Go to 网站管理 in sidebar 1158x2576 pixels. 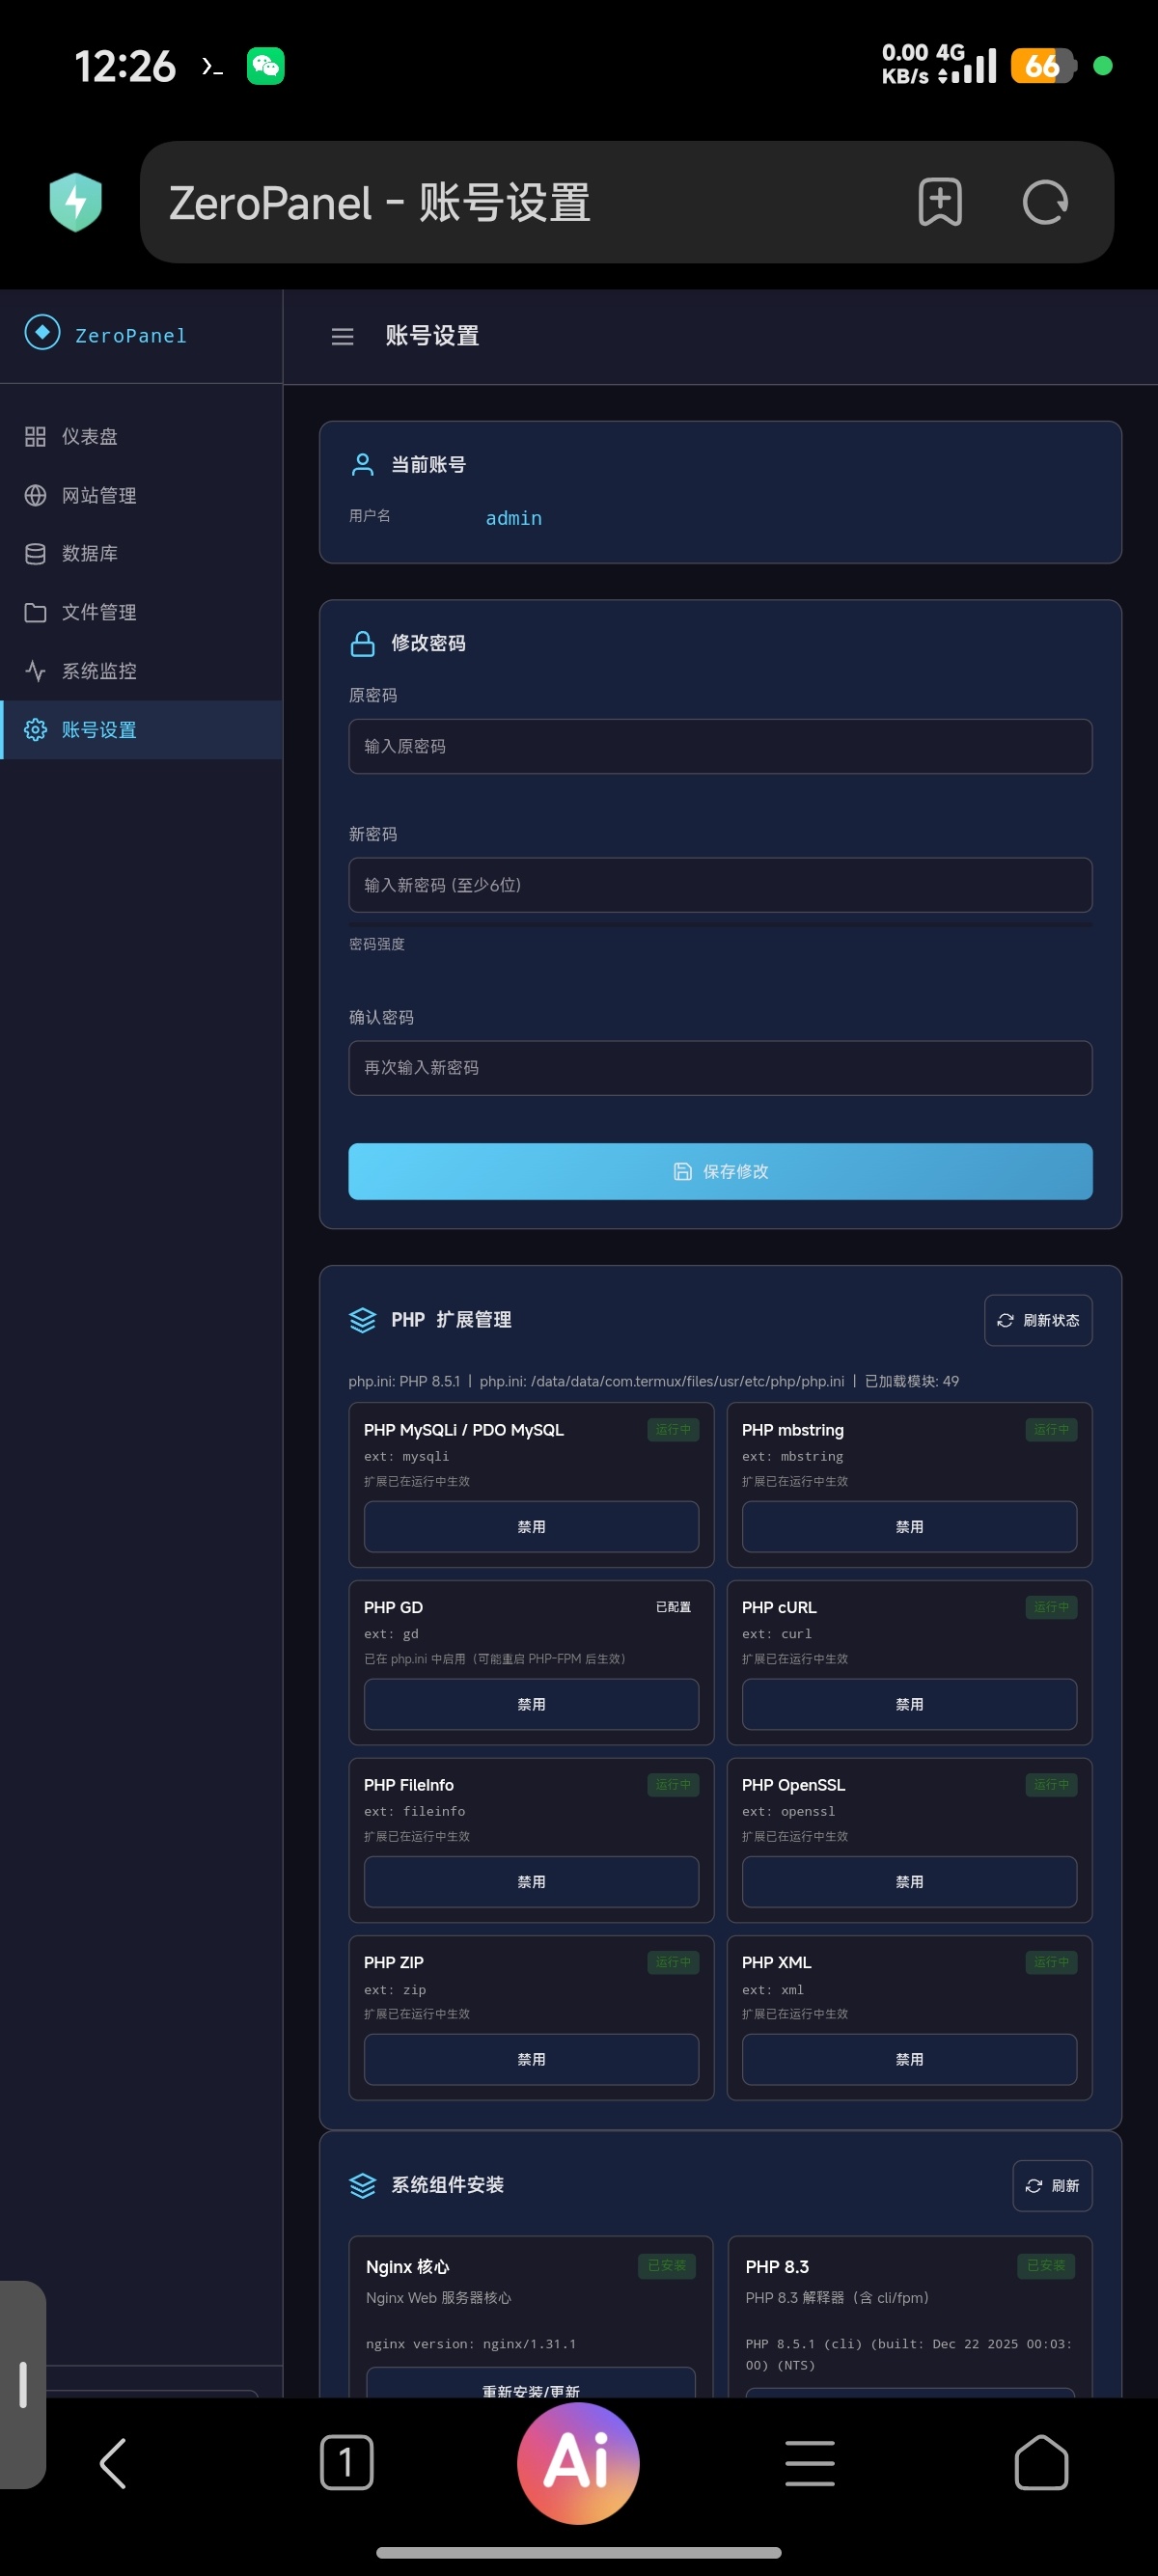coord(141,495)
